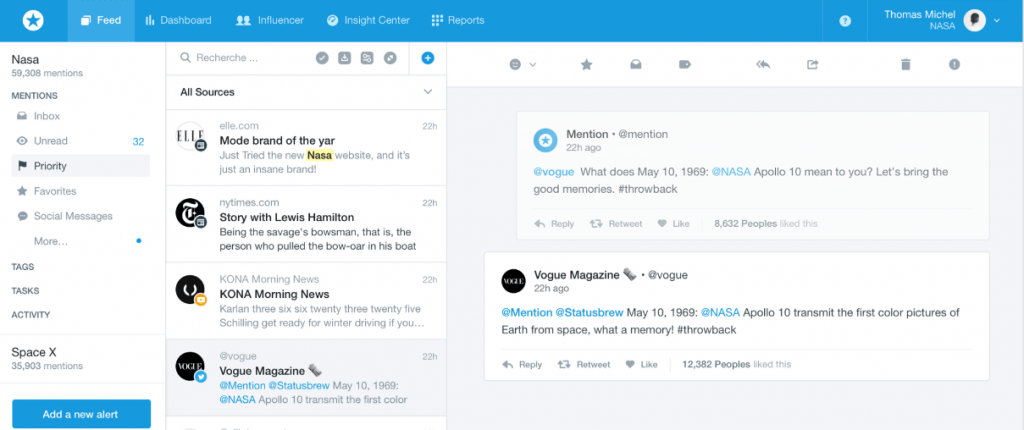Image resolution: width=1024 pixels, height=430 pixels.
Task: Click the blue plus add icon
Action: coord(428,58)
